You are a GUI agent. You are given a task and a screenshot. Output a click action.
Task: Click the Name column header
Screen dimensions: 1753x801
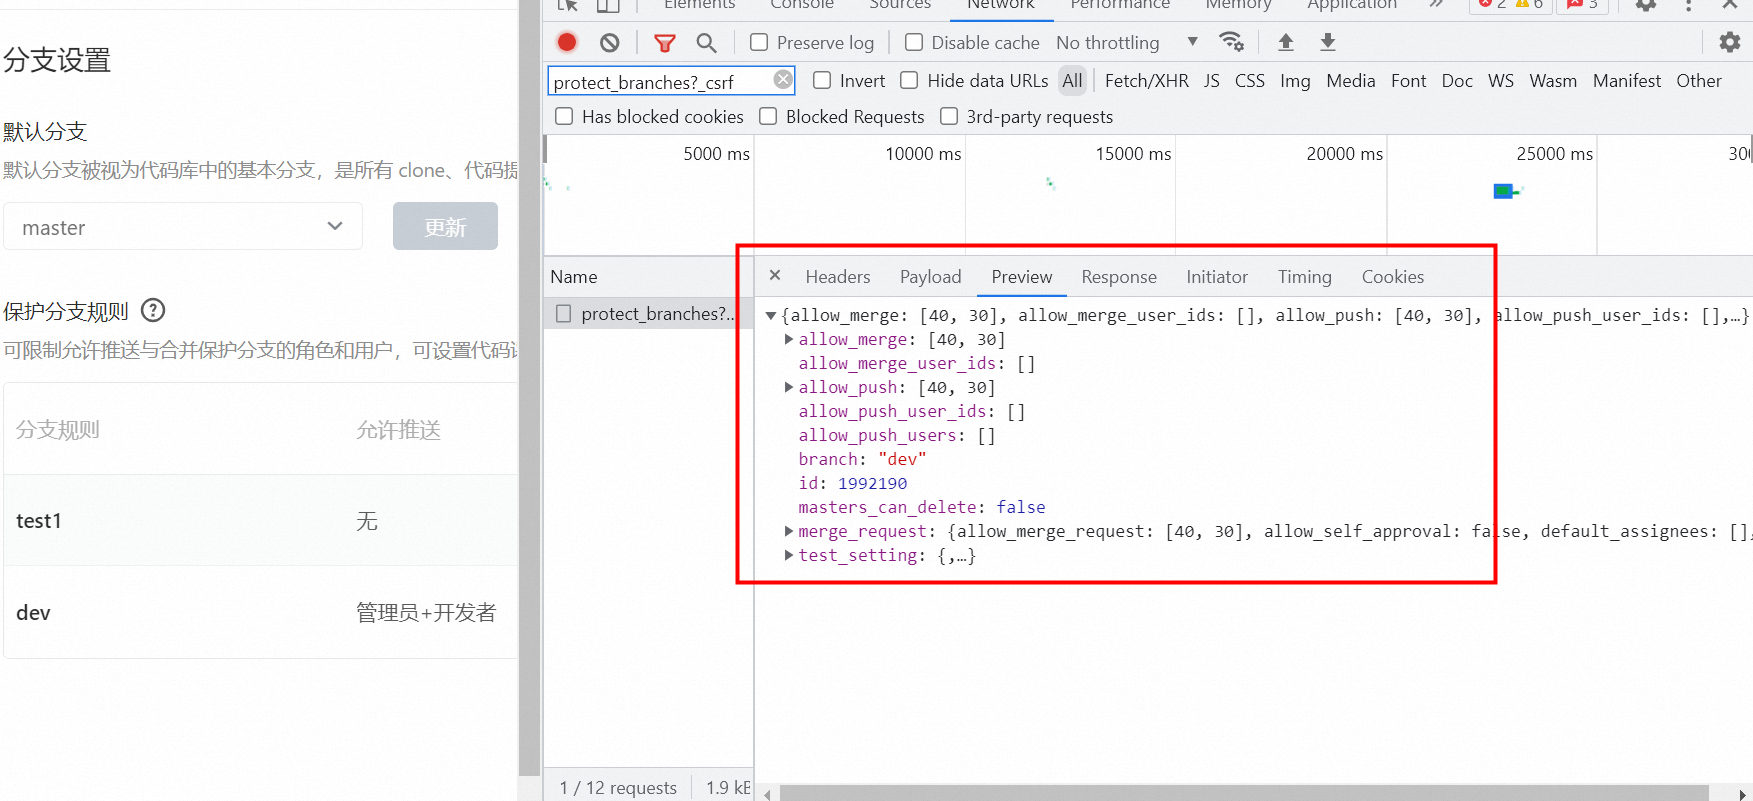tap(648, 277)
